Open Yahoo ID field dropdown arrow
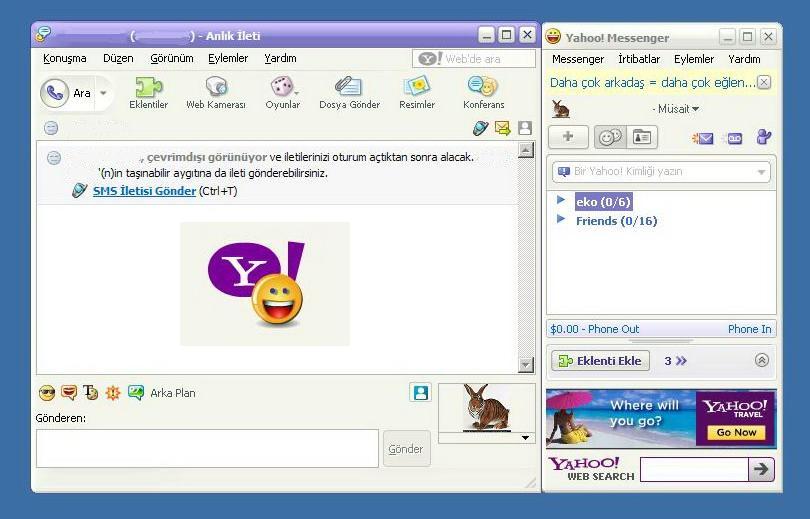The height and width of the screenshot is (519, 810). click(x=761, y=172)
